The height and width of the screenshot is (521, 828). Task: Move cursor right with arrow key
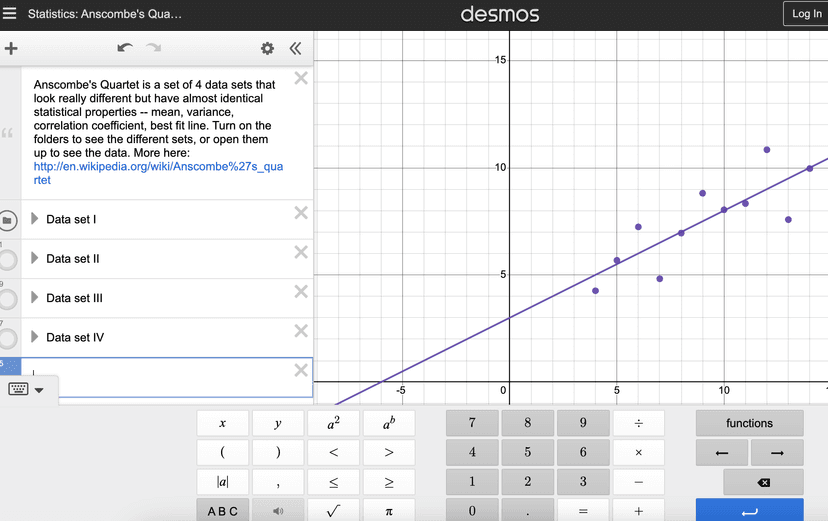777,452
